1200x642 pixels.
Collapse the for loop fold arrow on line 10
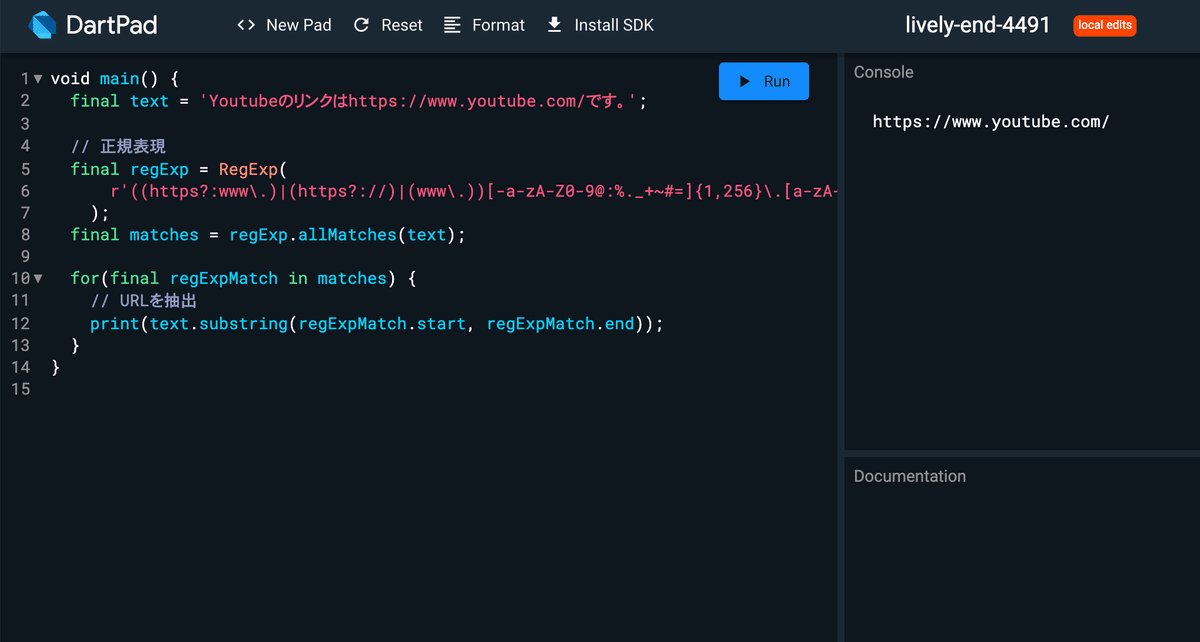(38, 278)
